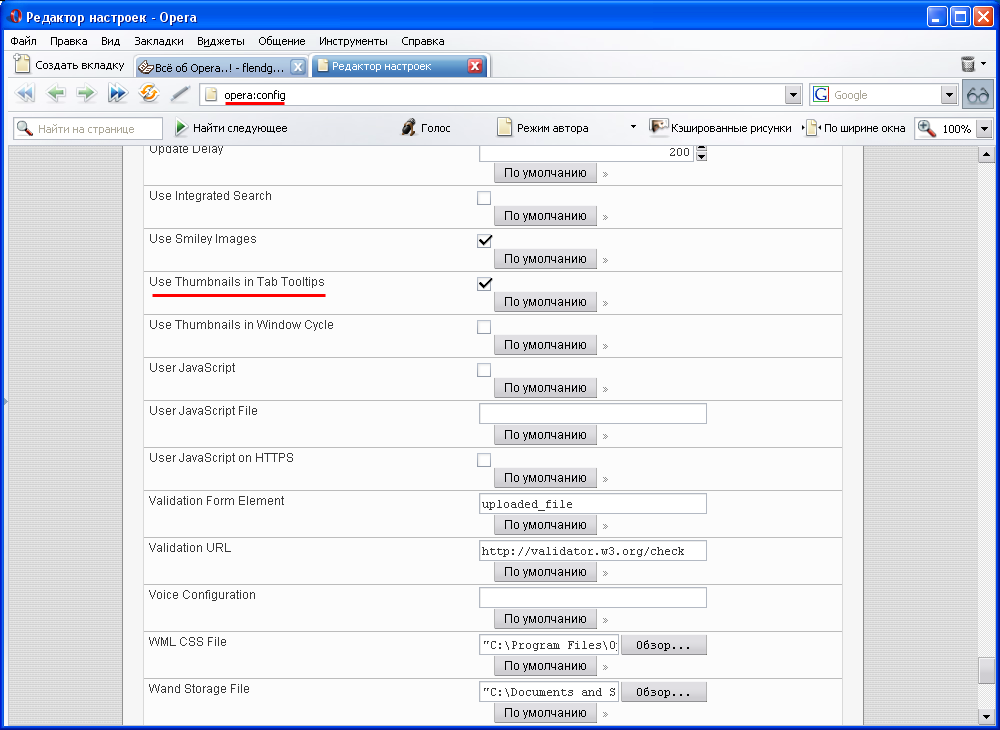Click the Find on page search field

coord(88,129)
